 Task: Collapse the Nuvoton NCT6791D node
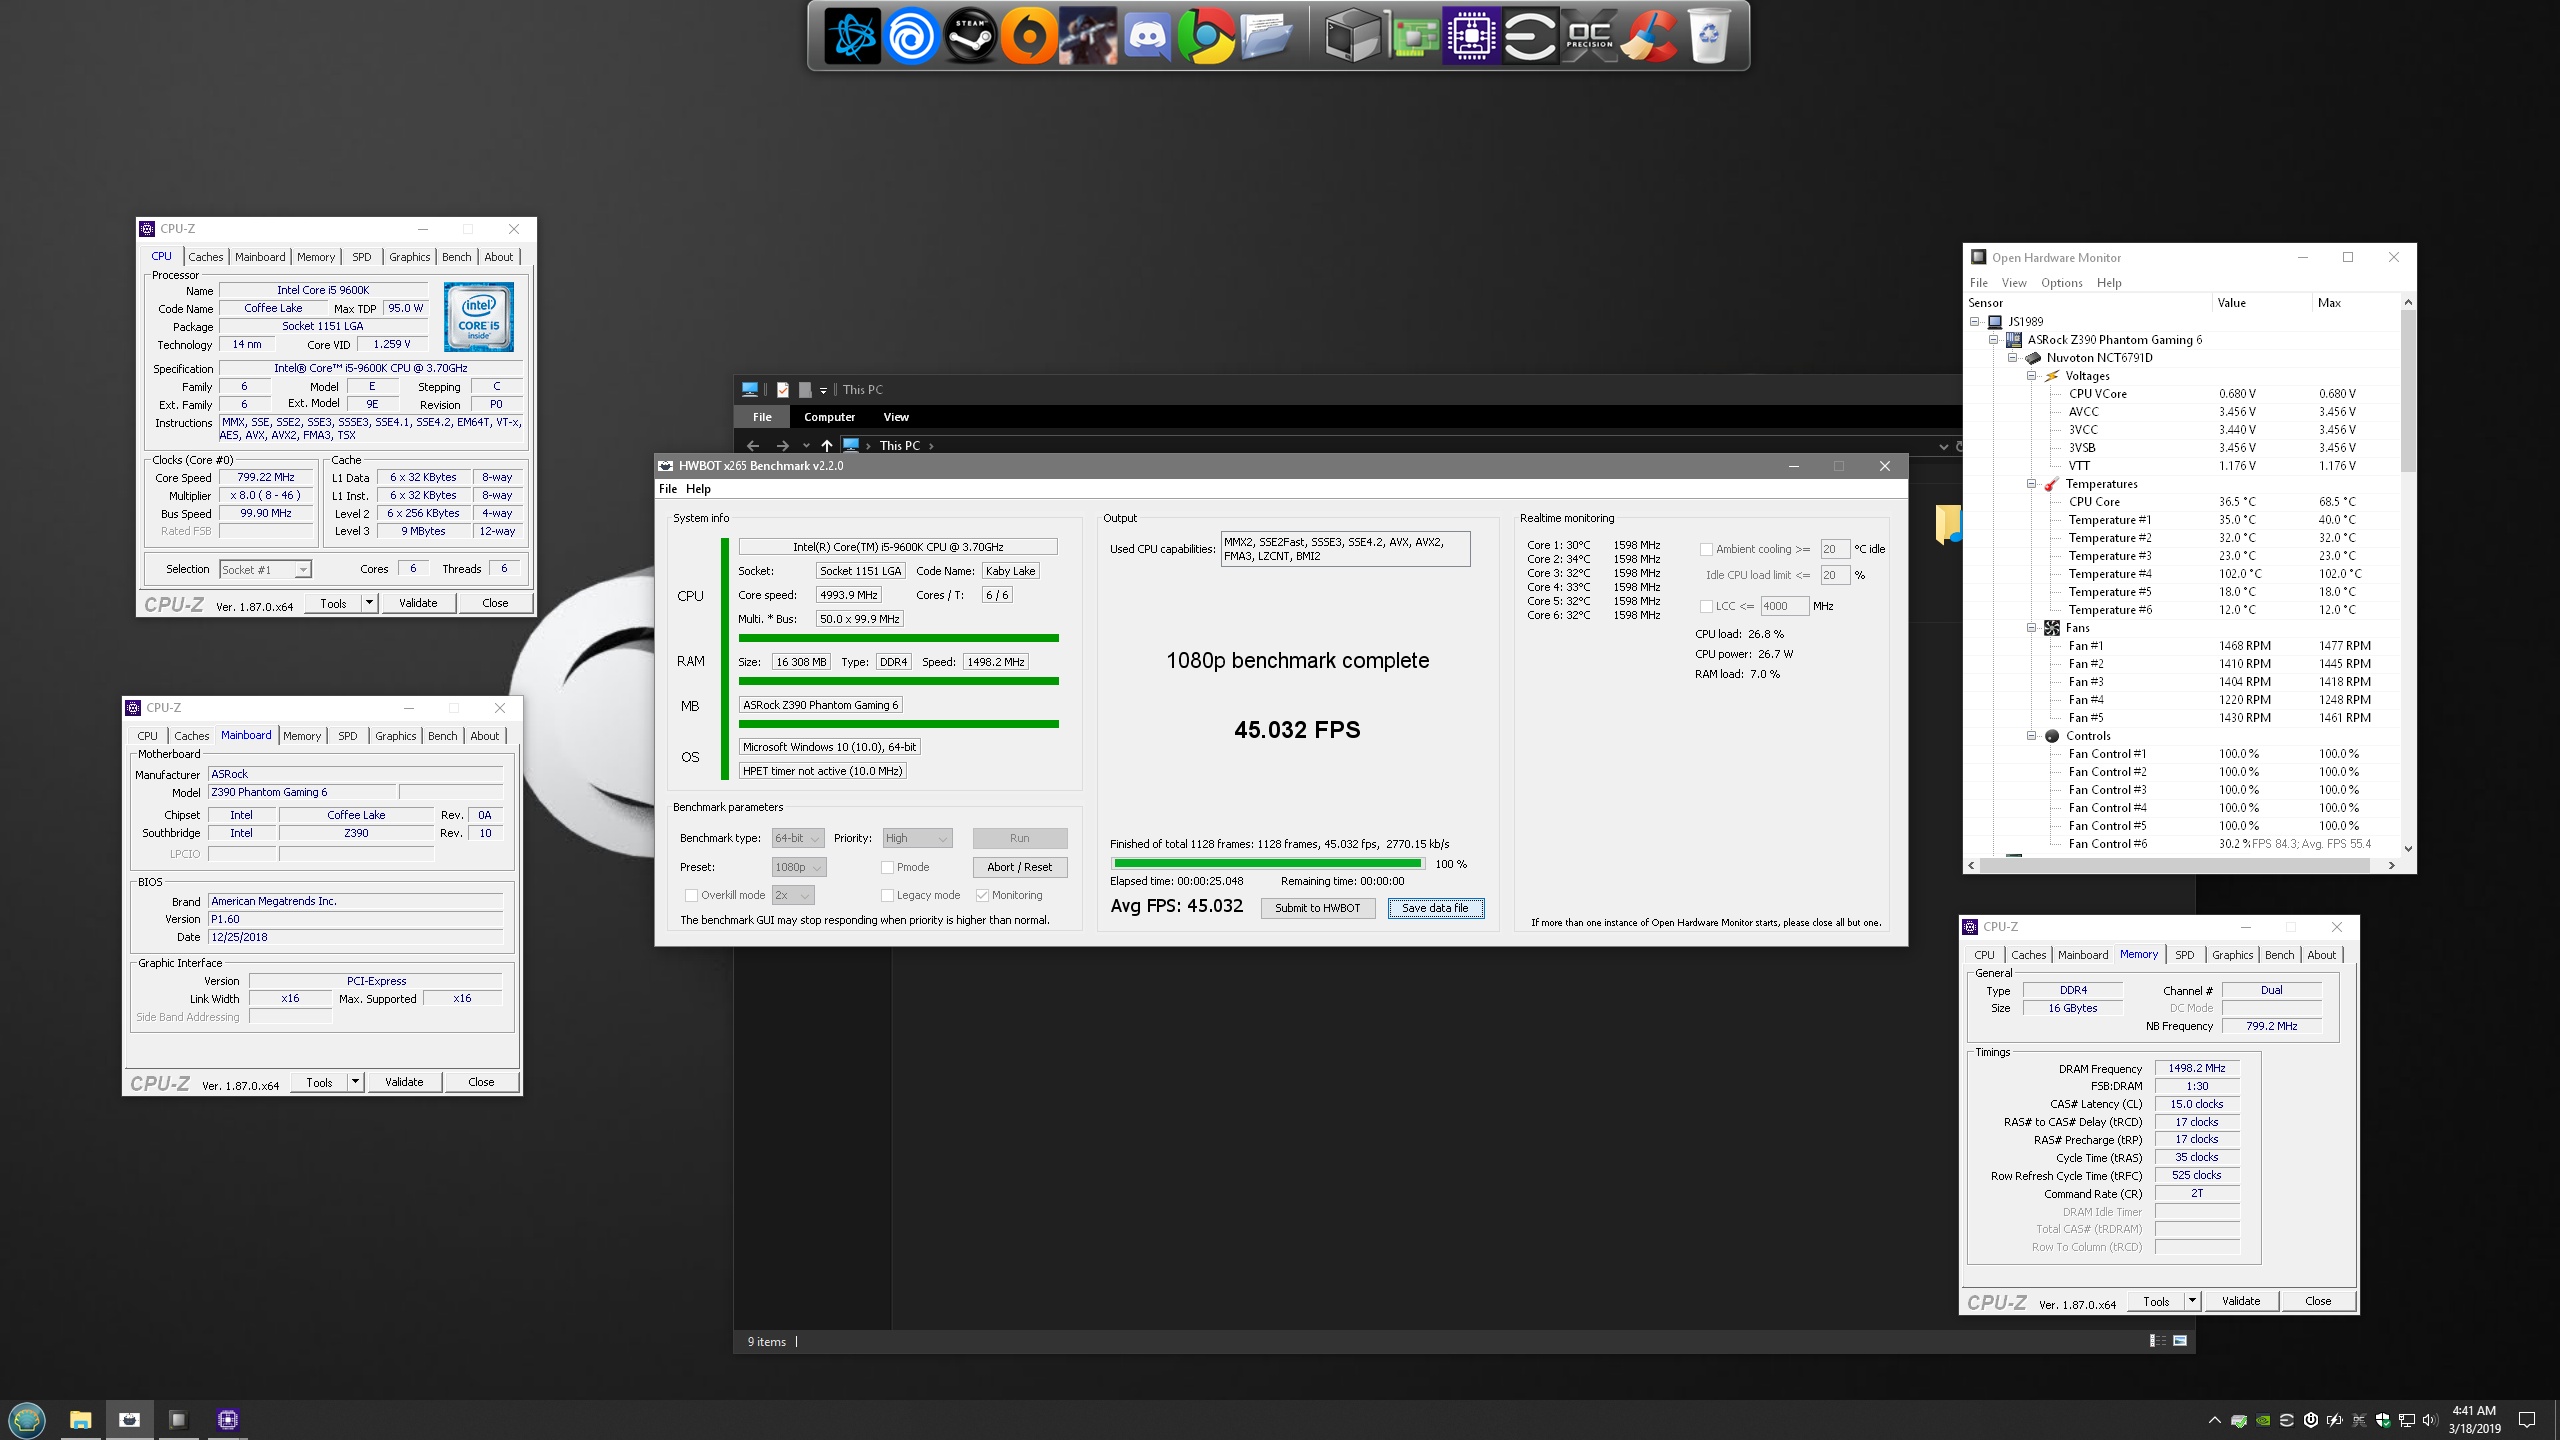pyautogui.click(x=2012, y=358)
